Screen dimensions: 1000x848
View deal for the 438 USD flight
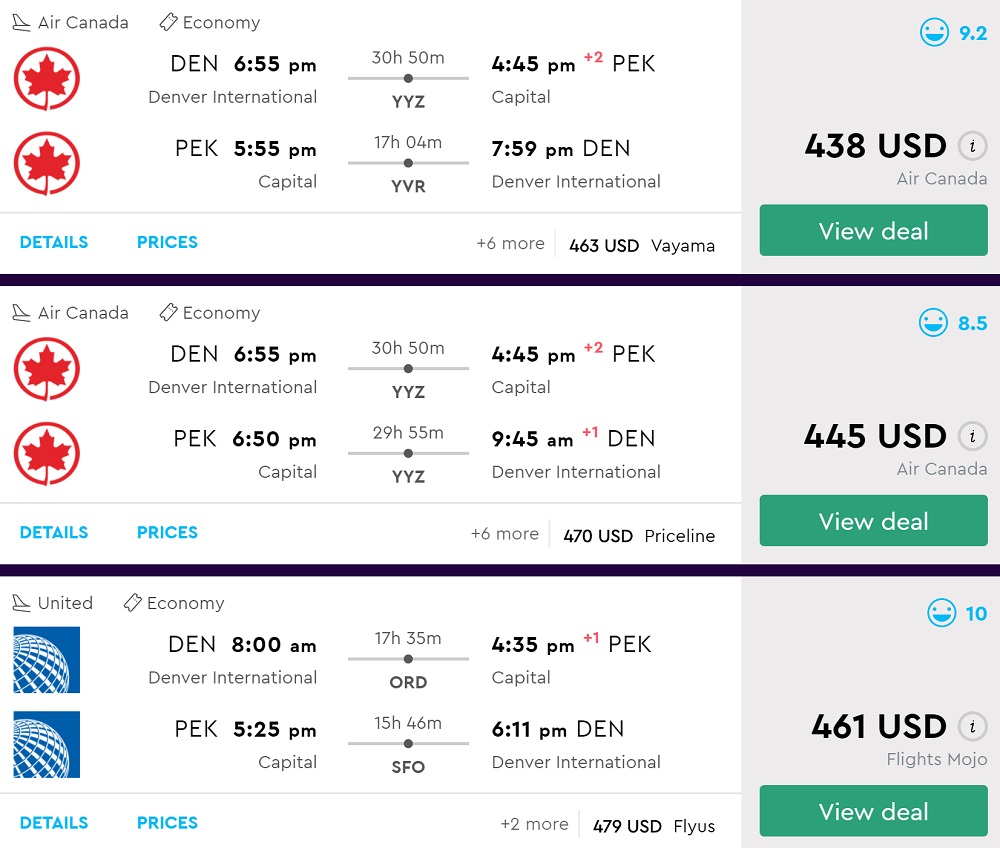[873, 231]
